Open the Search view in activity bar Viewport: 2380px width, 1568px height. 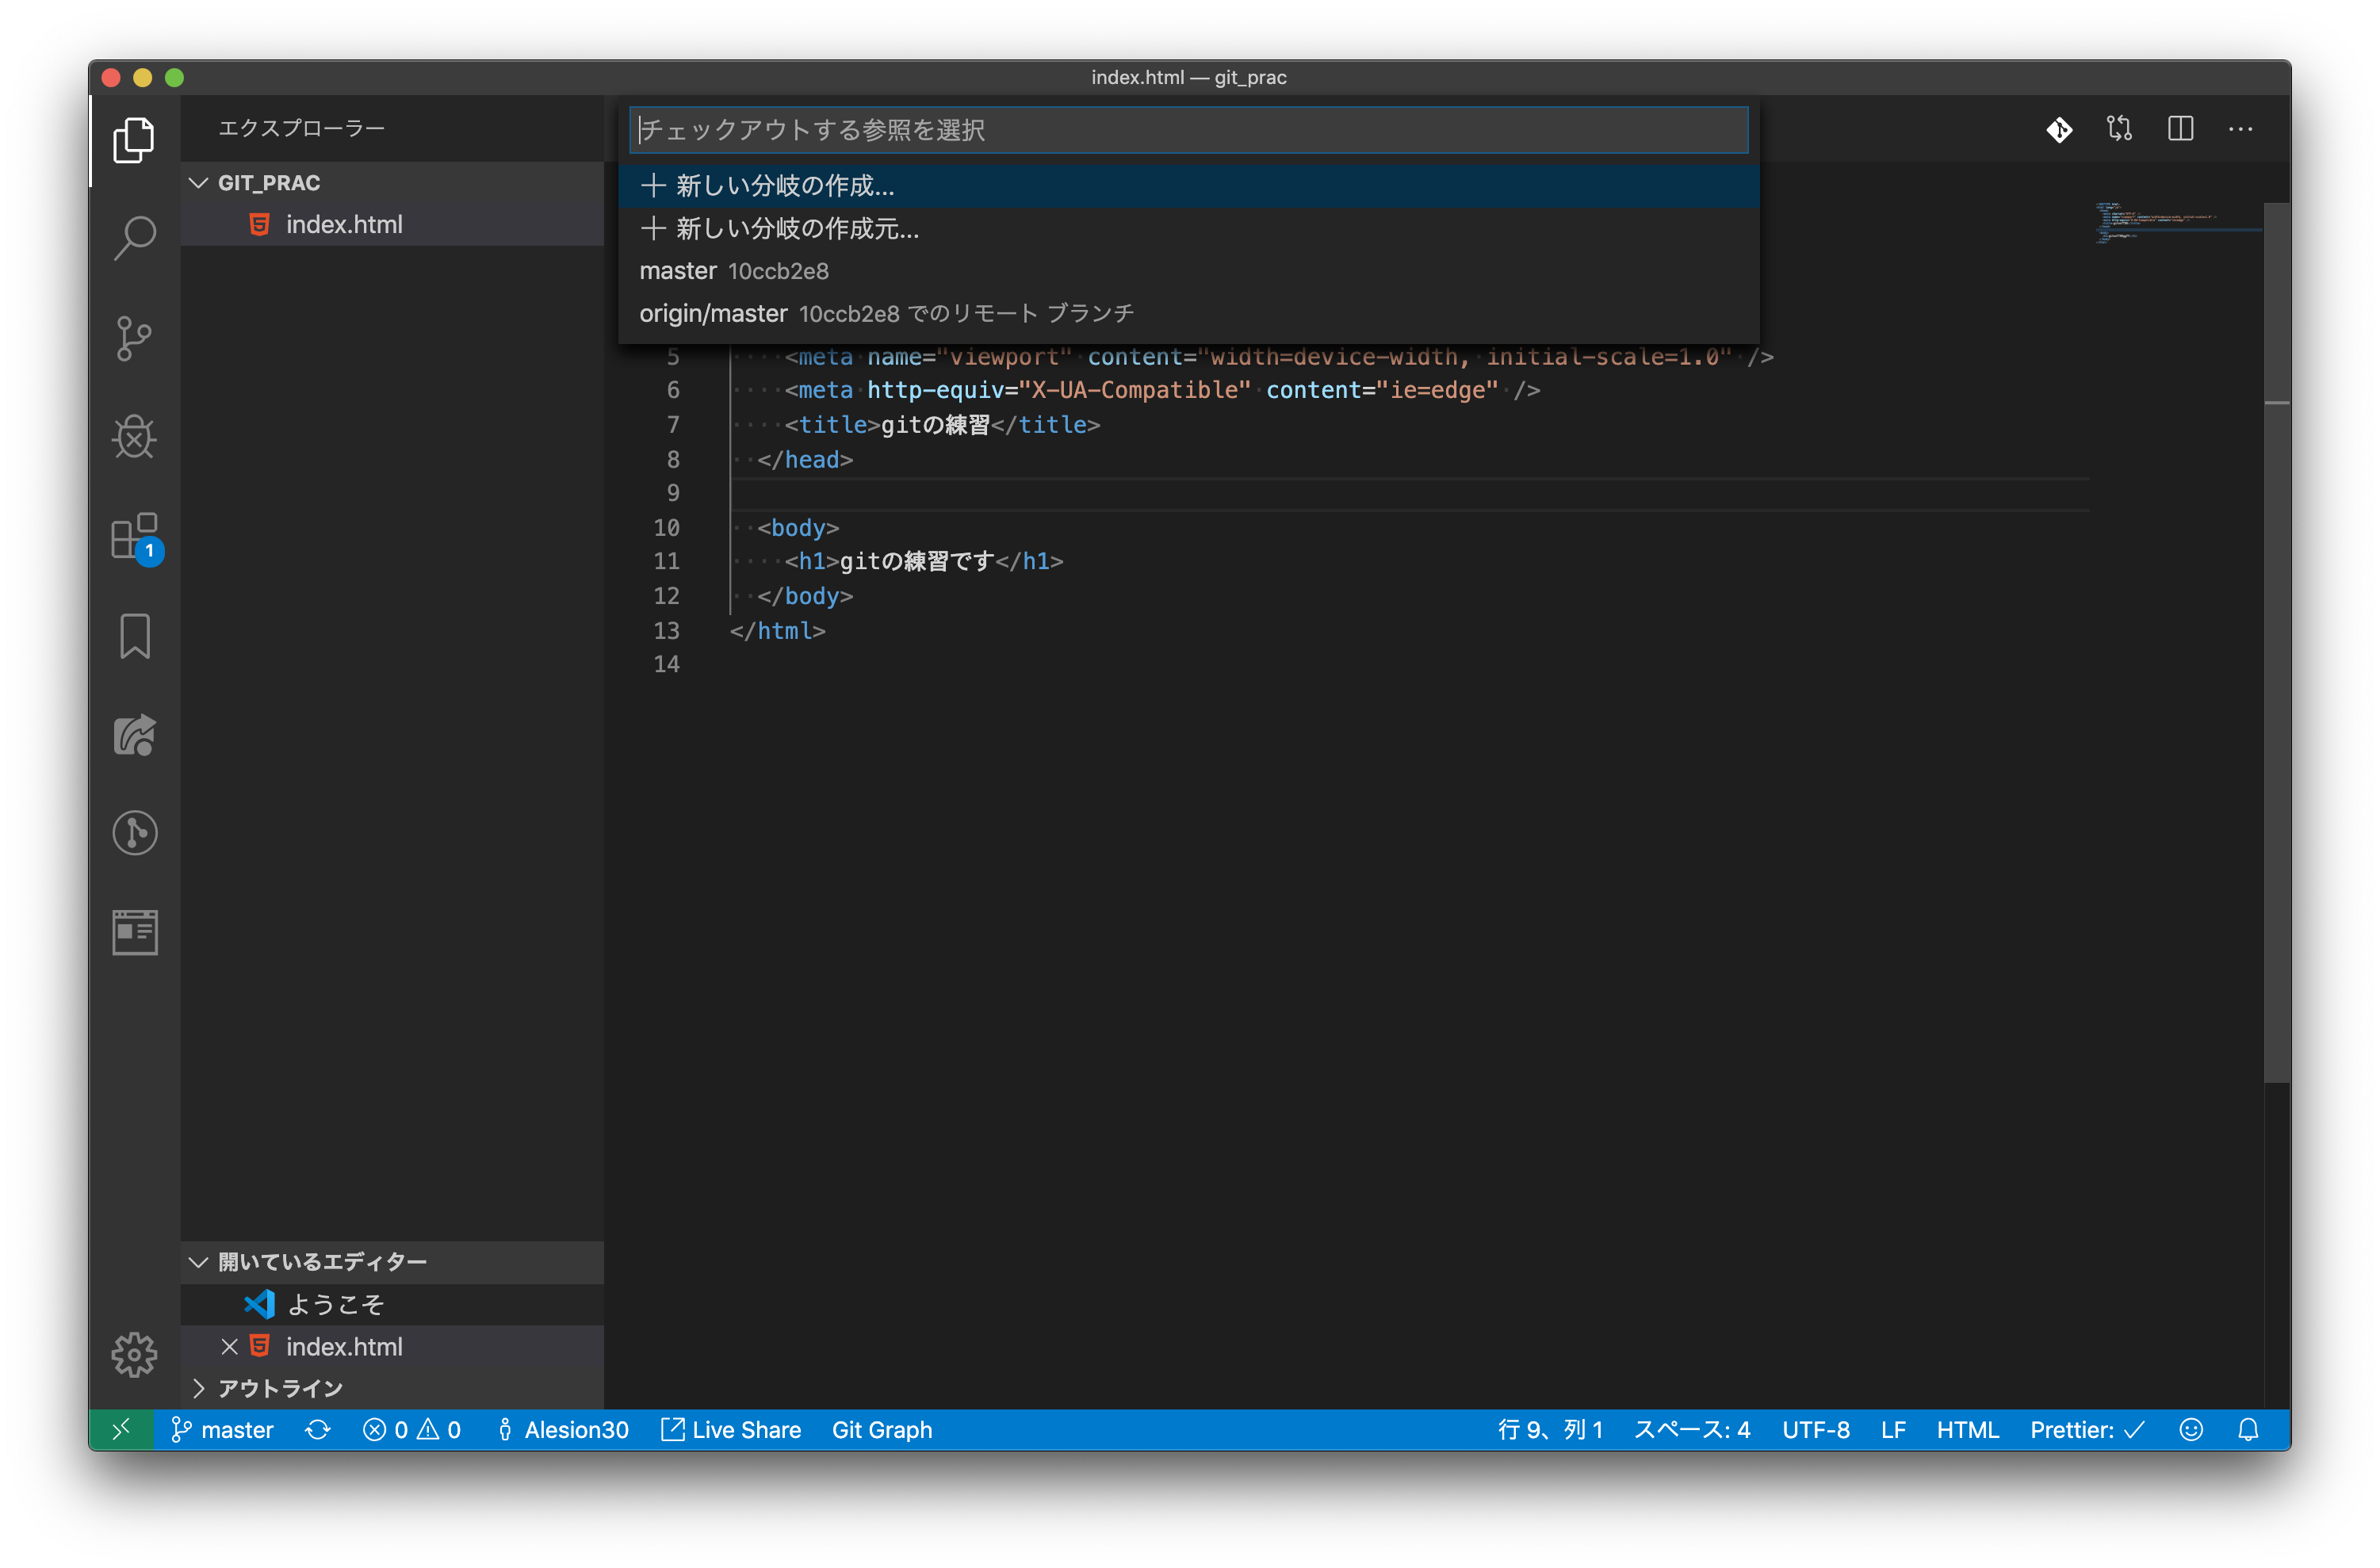click(134, 238)
